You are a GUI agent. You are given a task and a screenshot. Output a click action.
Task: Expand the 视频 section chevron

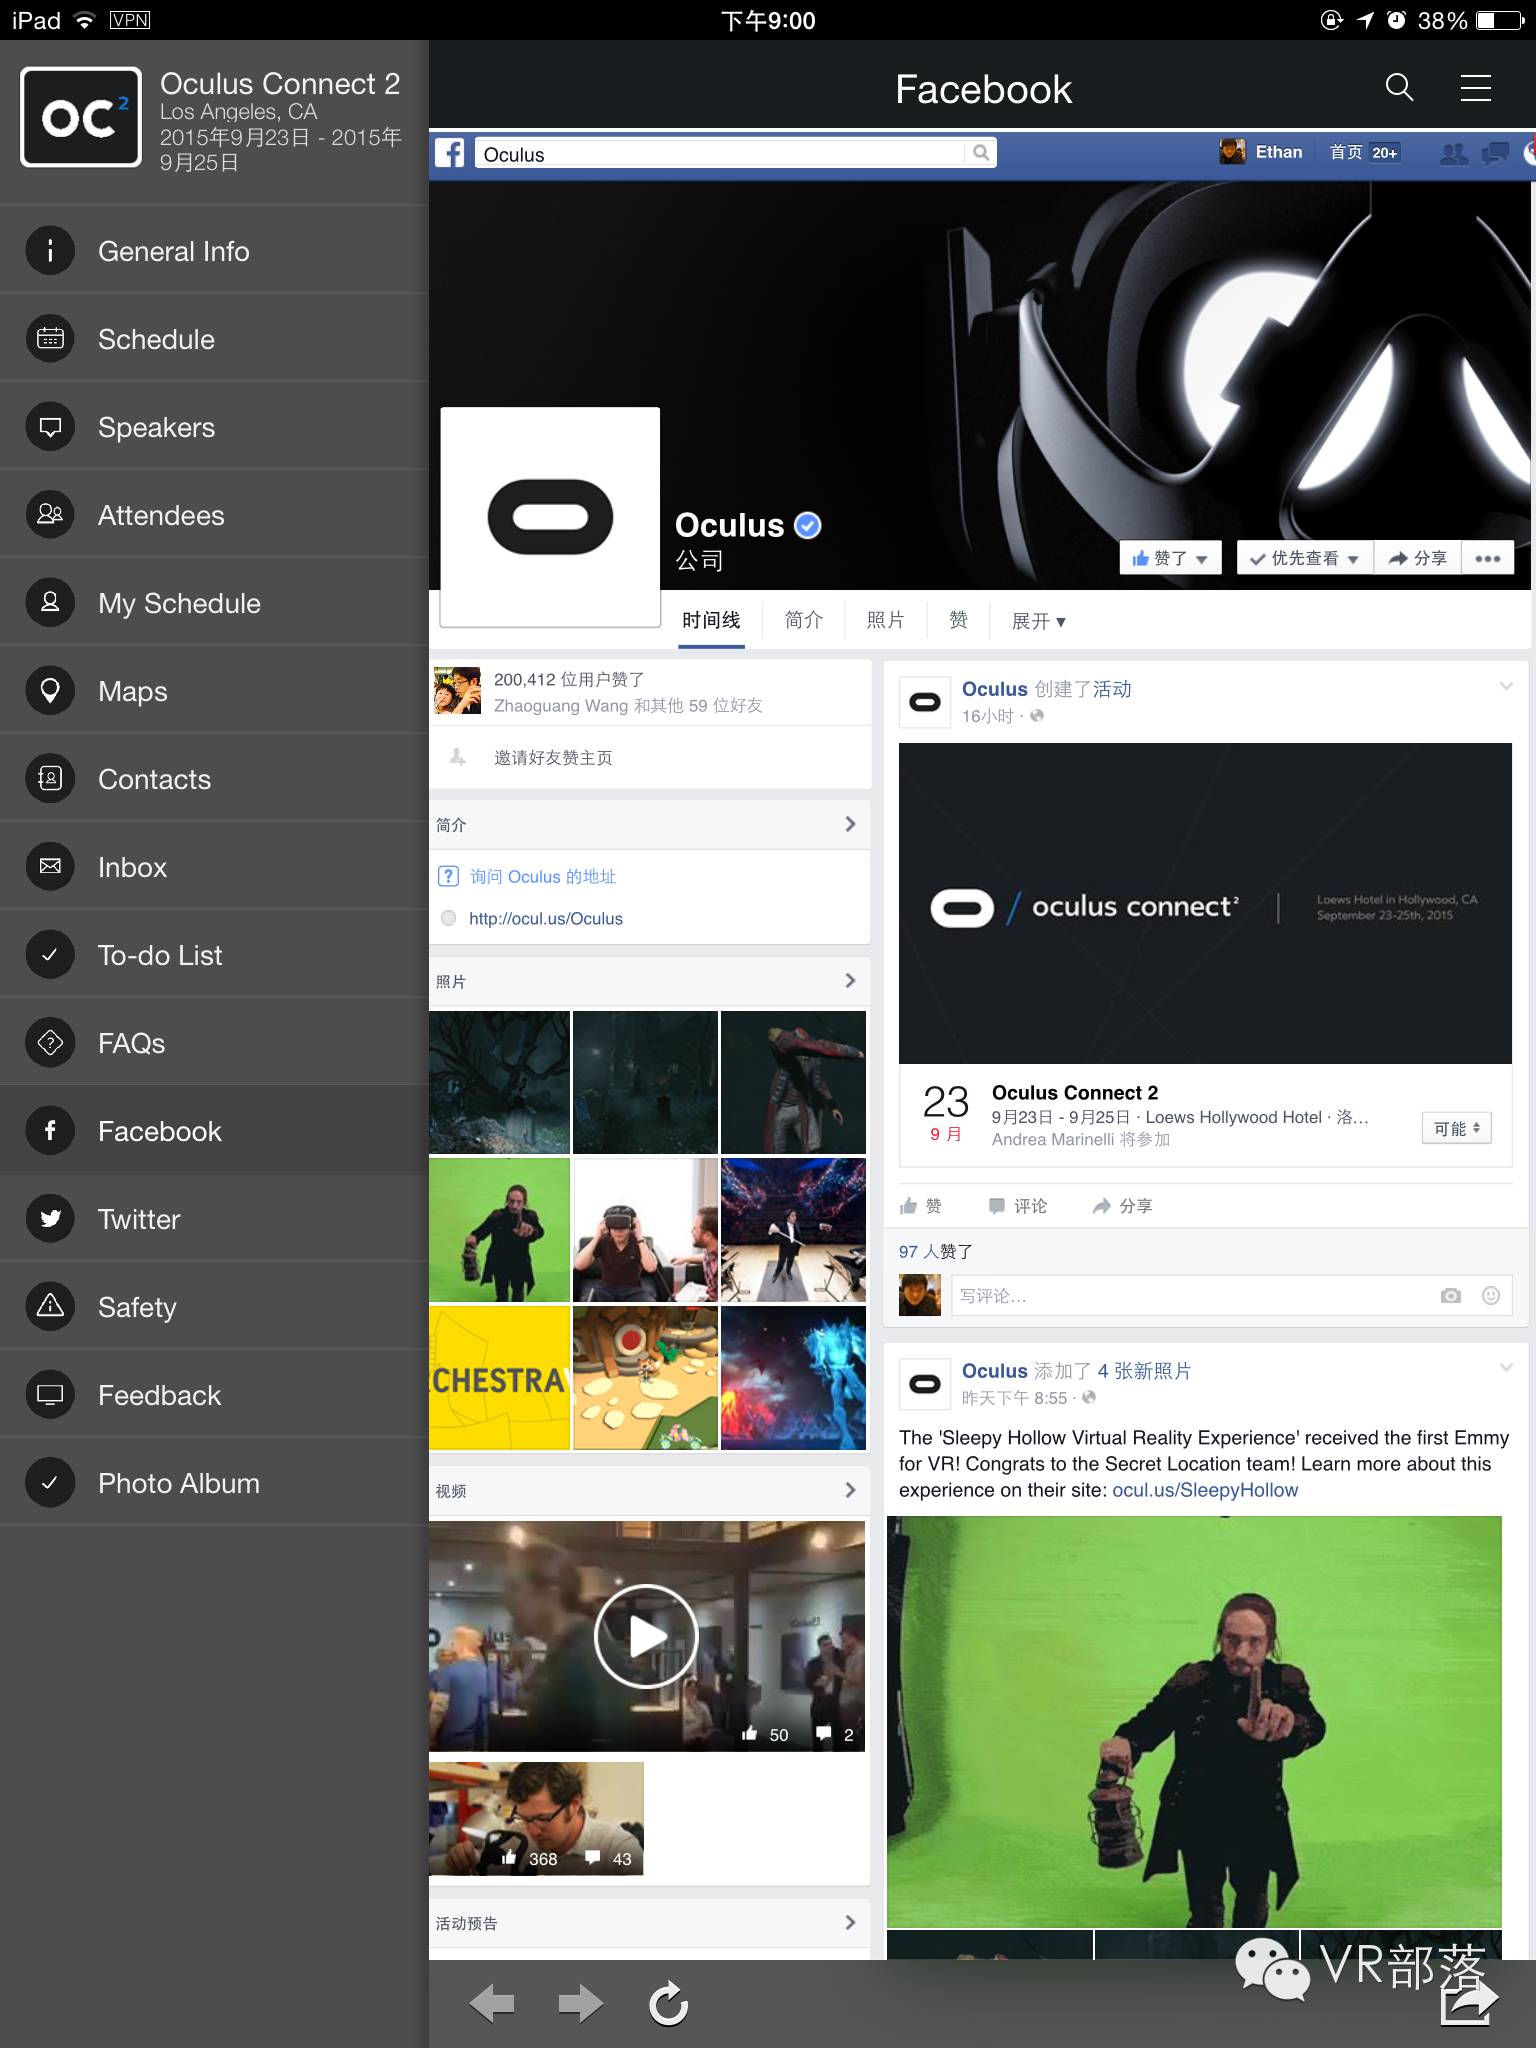850,1490
